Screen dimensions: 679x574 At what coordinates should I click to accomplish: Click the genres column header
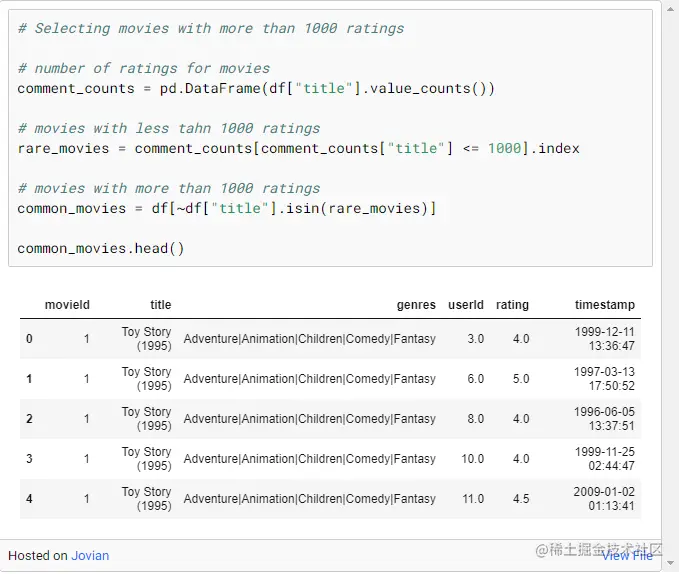click(416, 305)
